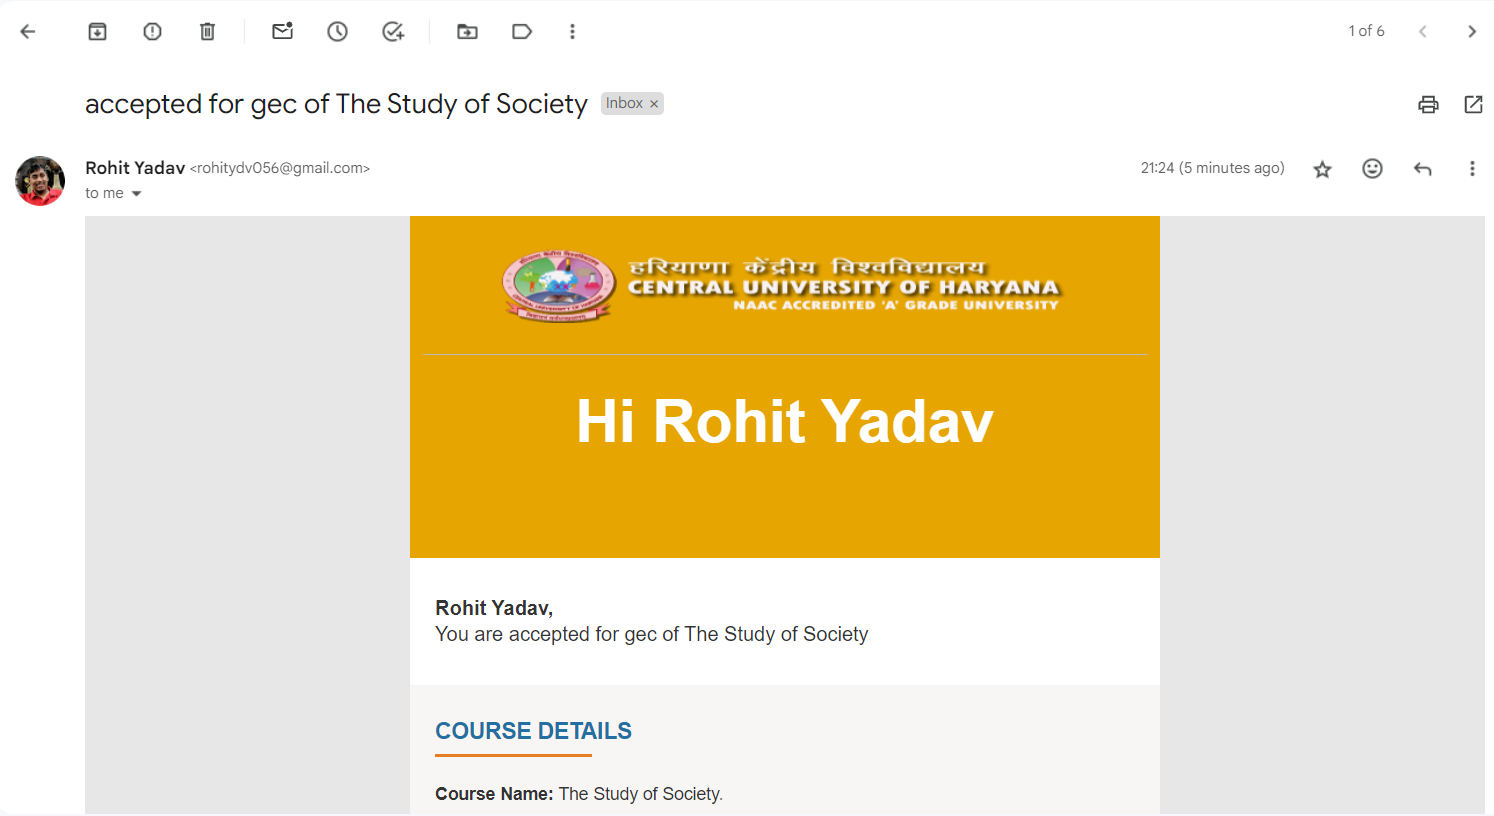Viewport: 1494px width, 816px height.
Task: Open the top toolbar More options menu
Action: tap(572, 32)
